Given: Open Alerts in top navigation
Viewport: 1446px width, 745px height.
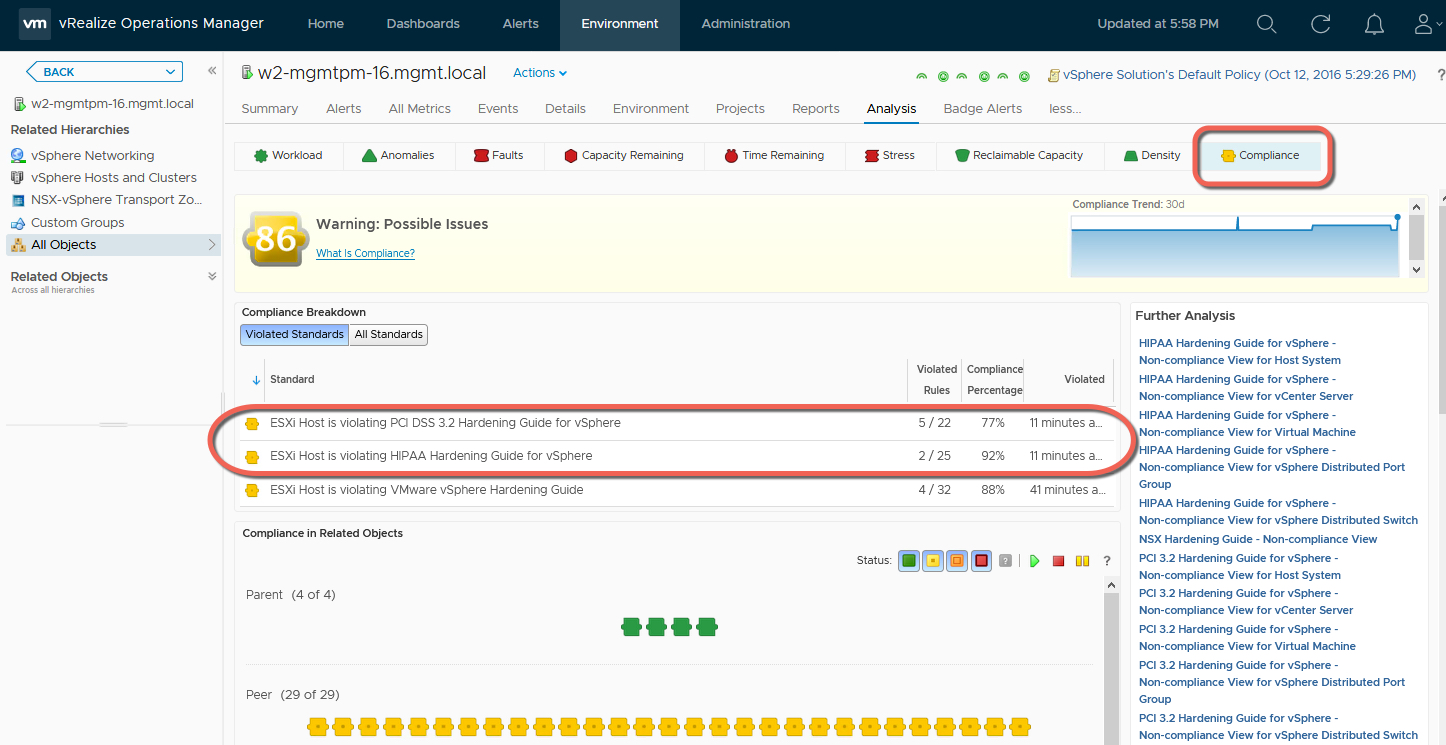Looking at the screenshot, I should point(521,24).
